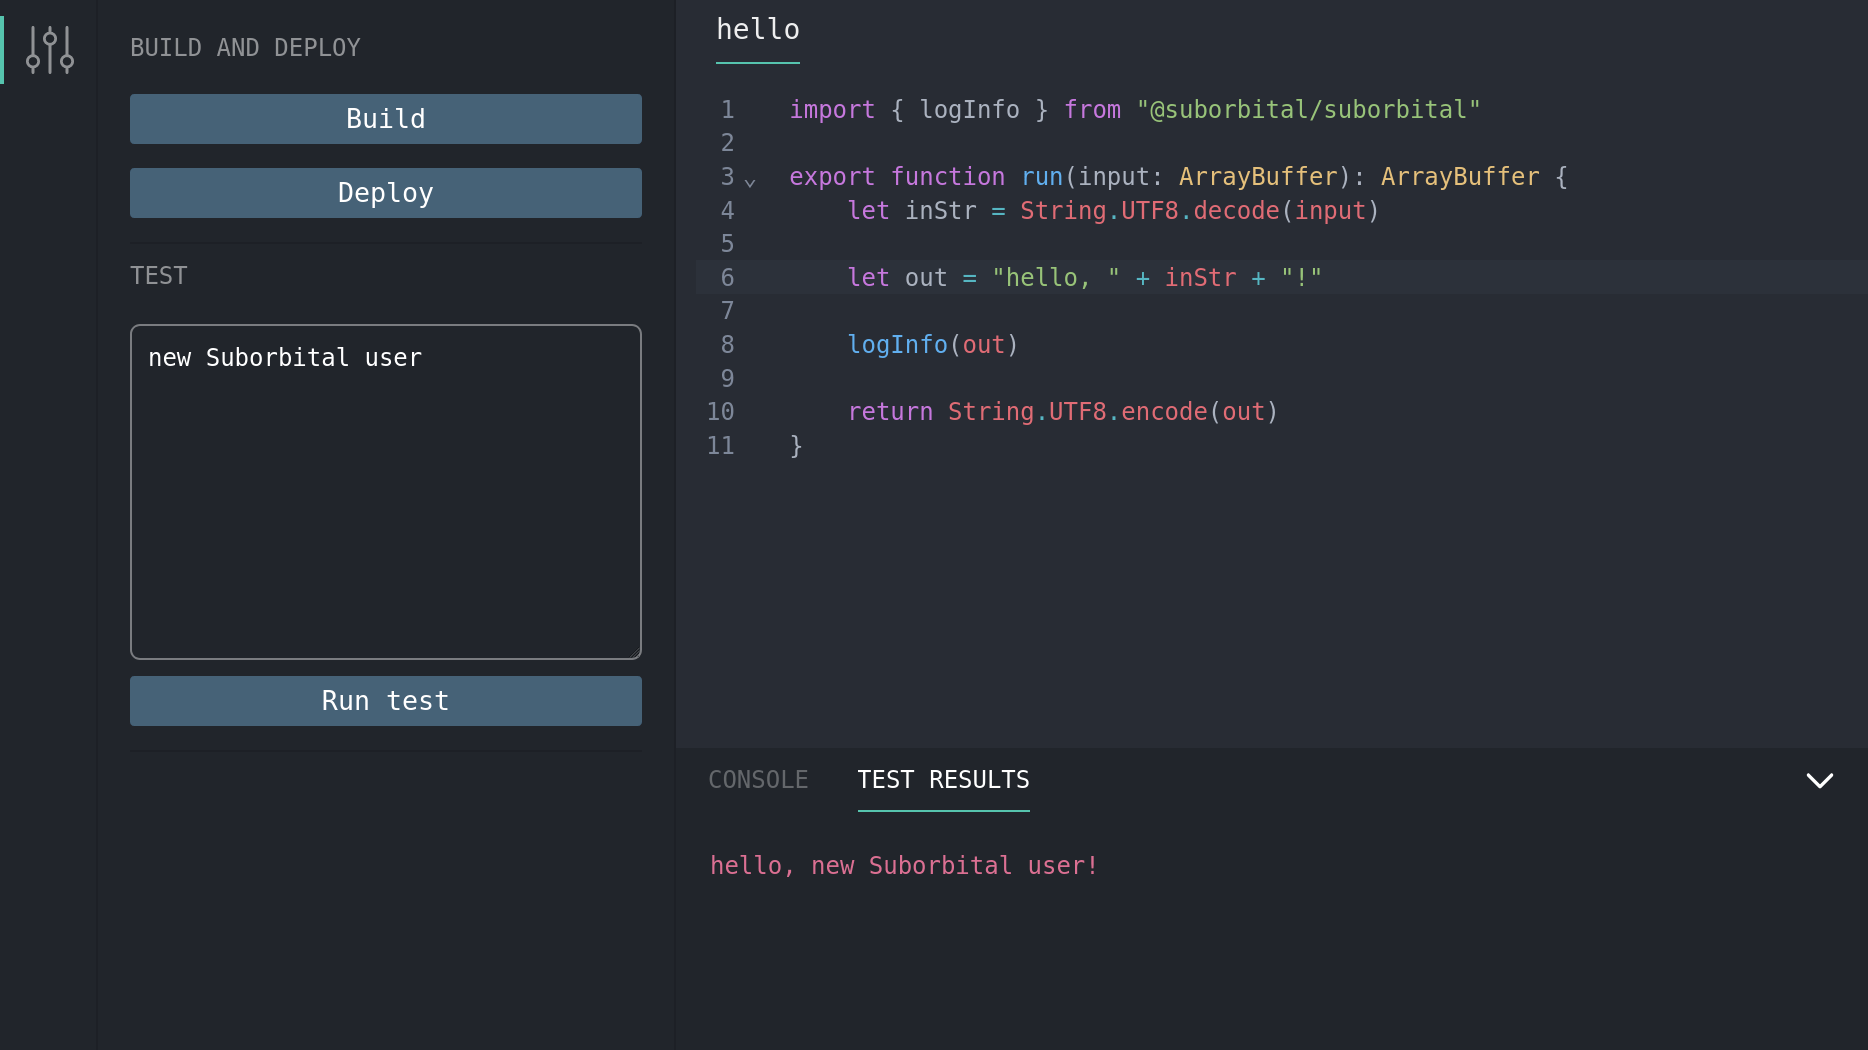Select the hello function title heading
1868x1050 pixels.
coord(757,29)
